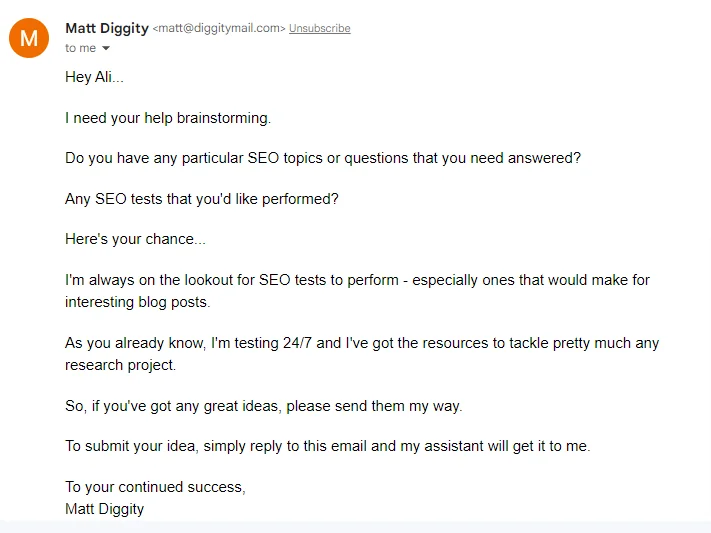The height and width of the screenshot is (533, 711).
Task: Click the "To submit your idea" instruction line
Action: pos(328,446)
